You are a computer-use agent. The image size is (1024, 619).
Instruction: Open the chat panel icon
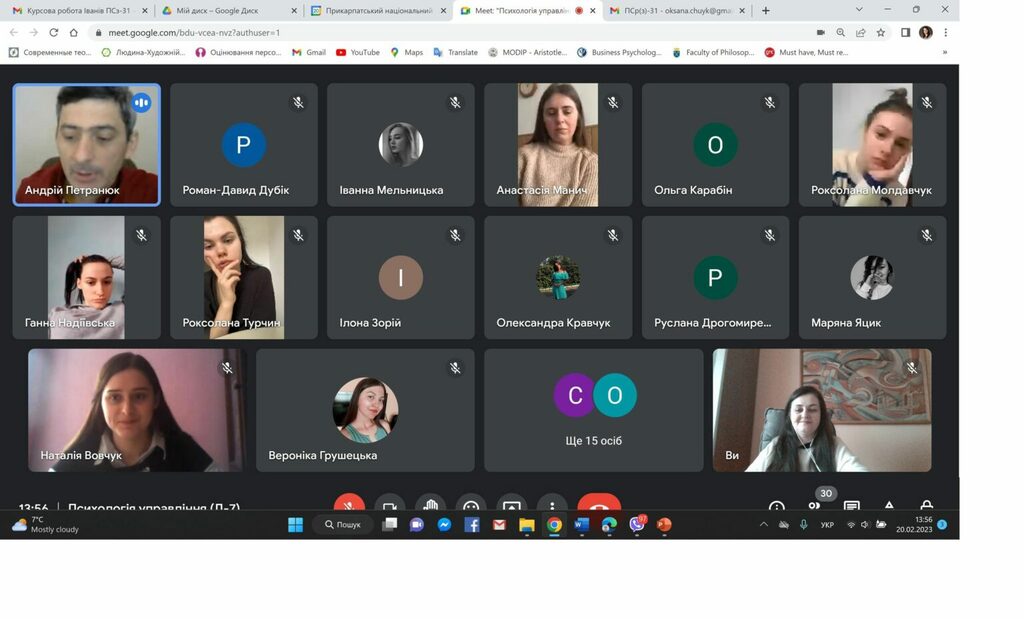pyautogui.click(x=851, y=507)
